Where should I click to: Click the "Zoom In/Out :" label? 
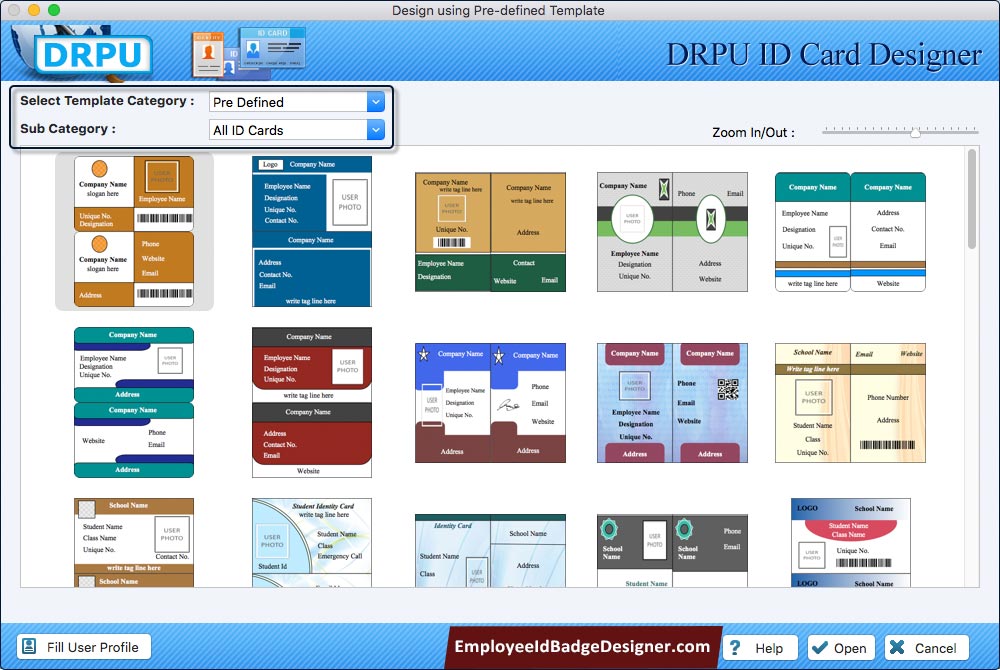coord(754,133)
